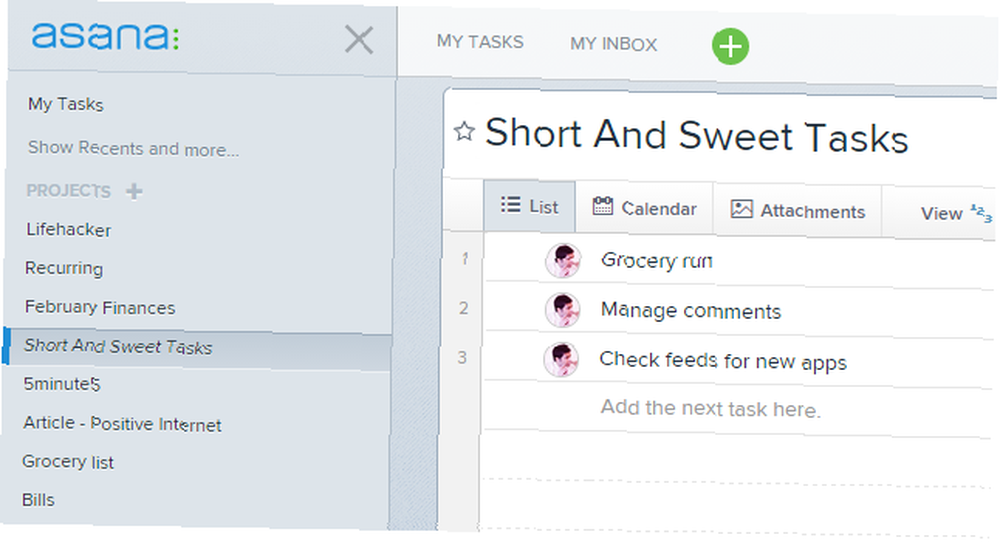Screen dimensions: 1000x543
Task: Click the Add the next task field
Action: click(710, 408)
